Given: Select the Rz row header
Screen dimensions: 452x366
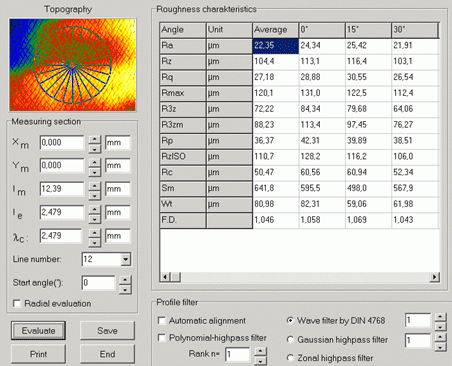Looking at the screenshot, I should 183,62.
